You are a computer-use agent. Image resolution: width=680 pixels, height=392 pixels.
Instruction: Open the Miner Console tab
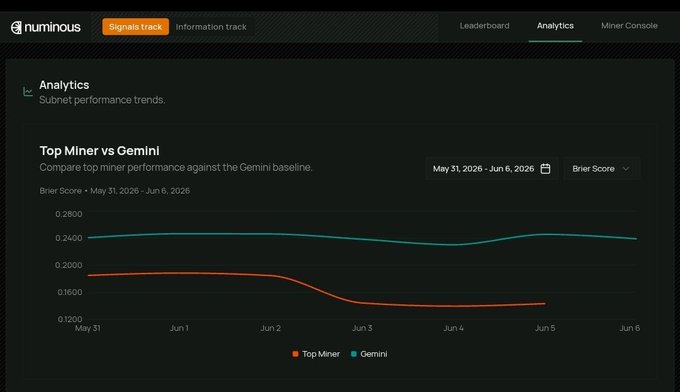pyautogui.click(x=629, y=26)
